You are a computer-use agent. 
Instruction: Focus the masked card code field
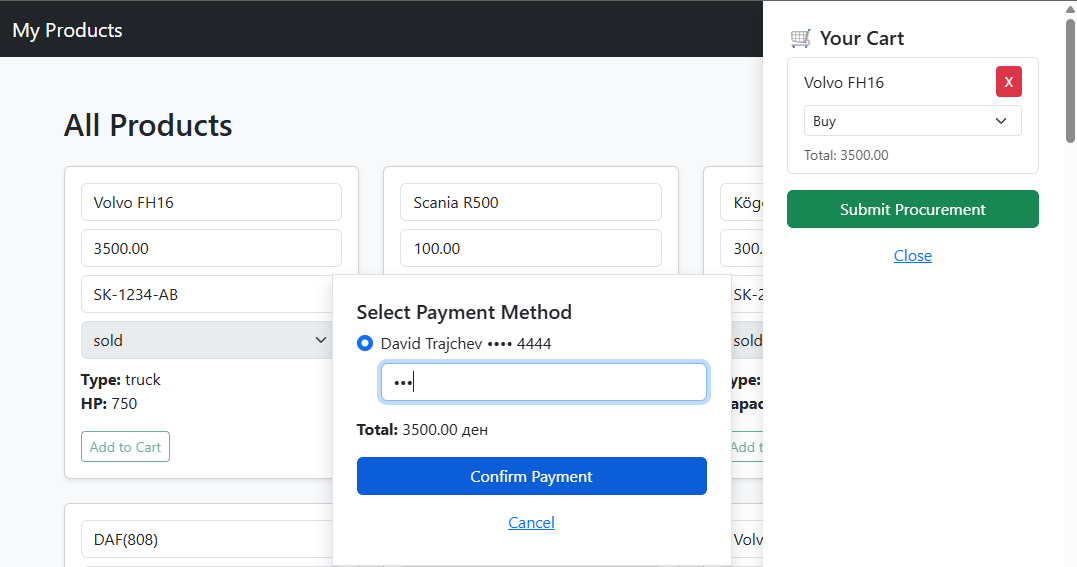click(x=543, y=382)
